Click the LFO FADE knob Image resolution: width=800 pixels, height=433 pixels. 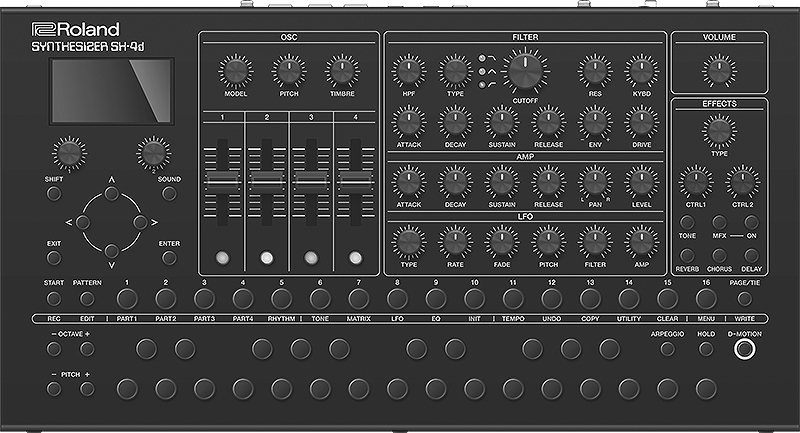pos(502,243)
